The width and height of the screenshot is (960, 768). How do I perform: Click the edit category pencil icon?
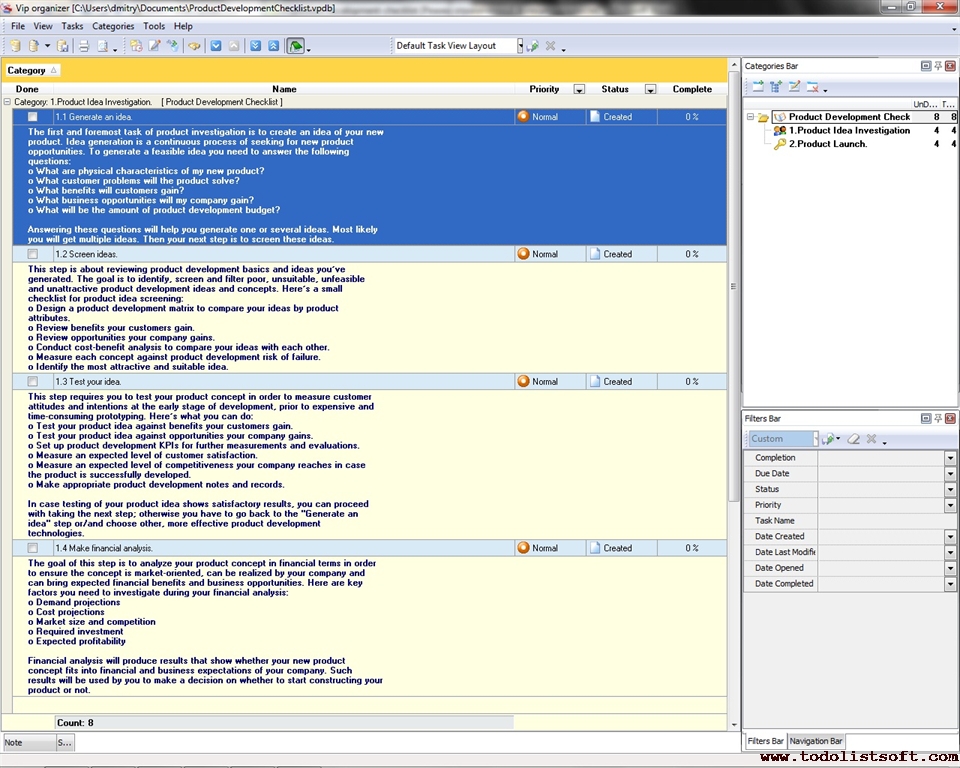[x=794, y=87]
